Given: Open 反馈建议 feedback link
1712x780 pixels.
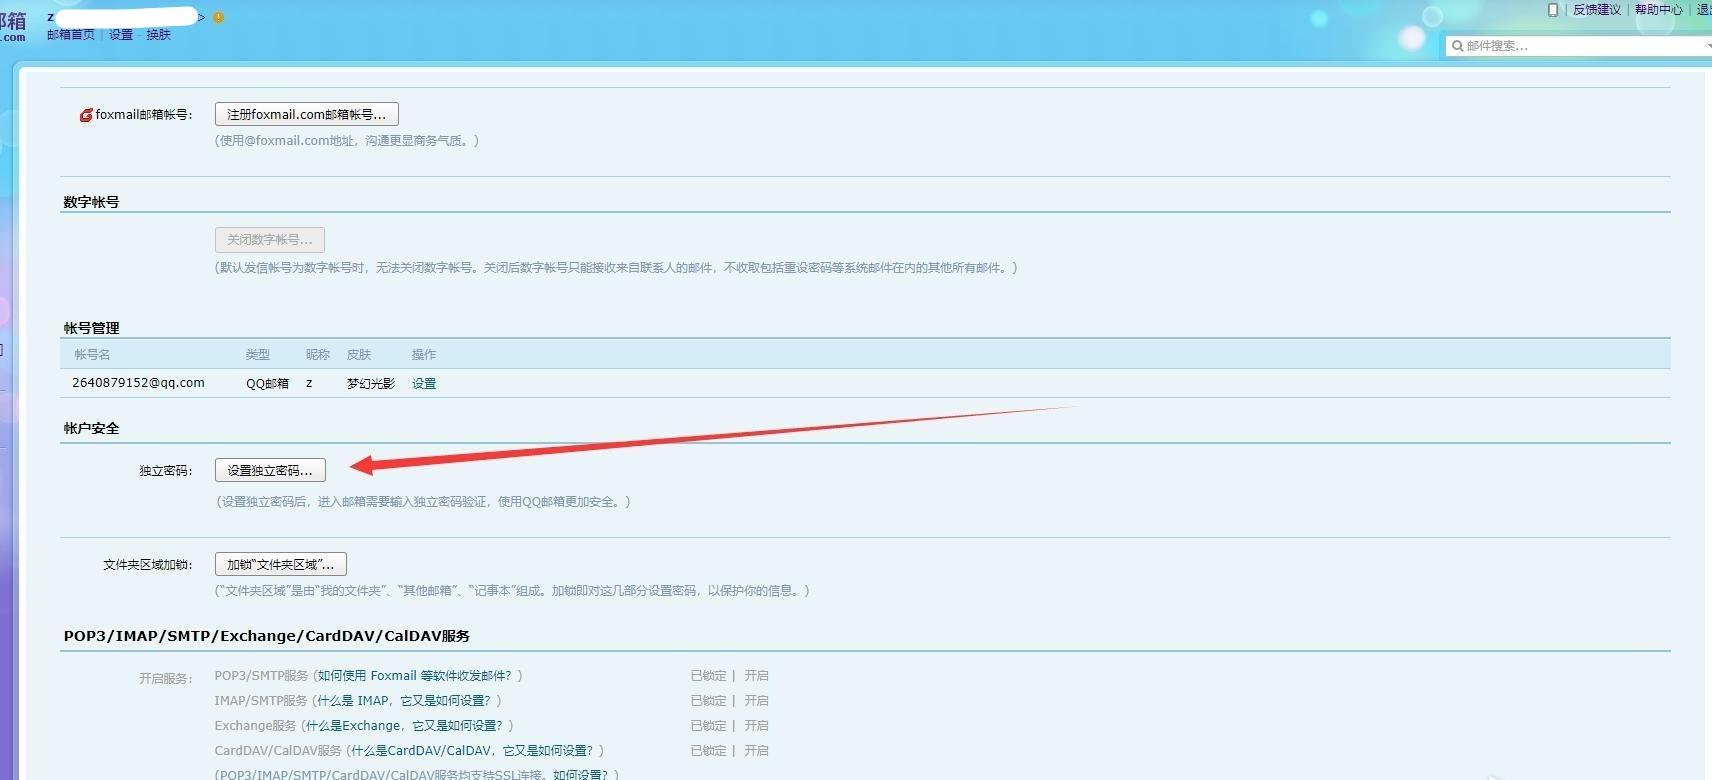Looking at the screenshot, I should point(1597,10).
